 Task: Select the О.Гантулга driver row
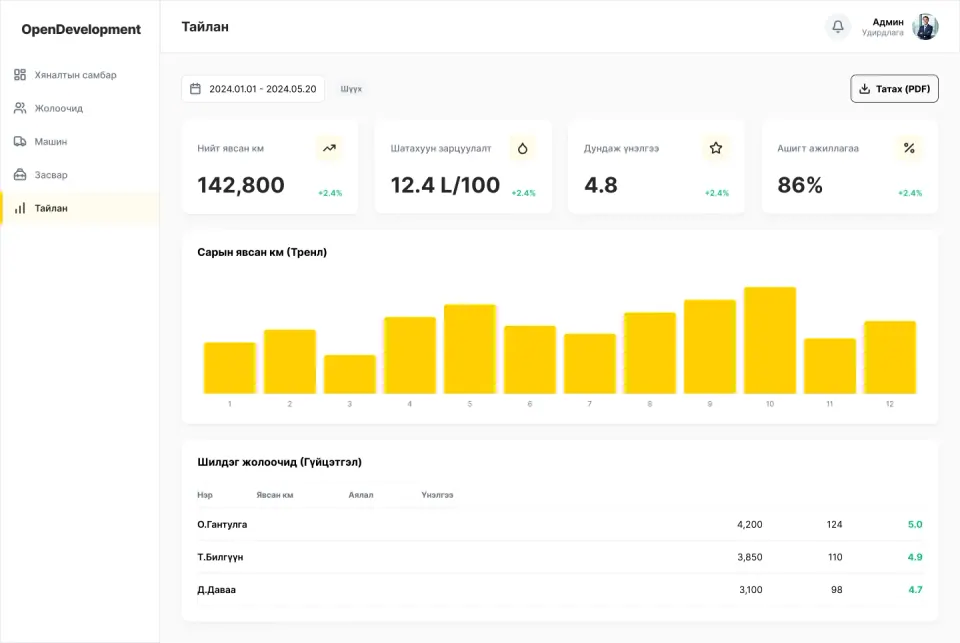(560, 524)
